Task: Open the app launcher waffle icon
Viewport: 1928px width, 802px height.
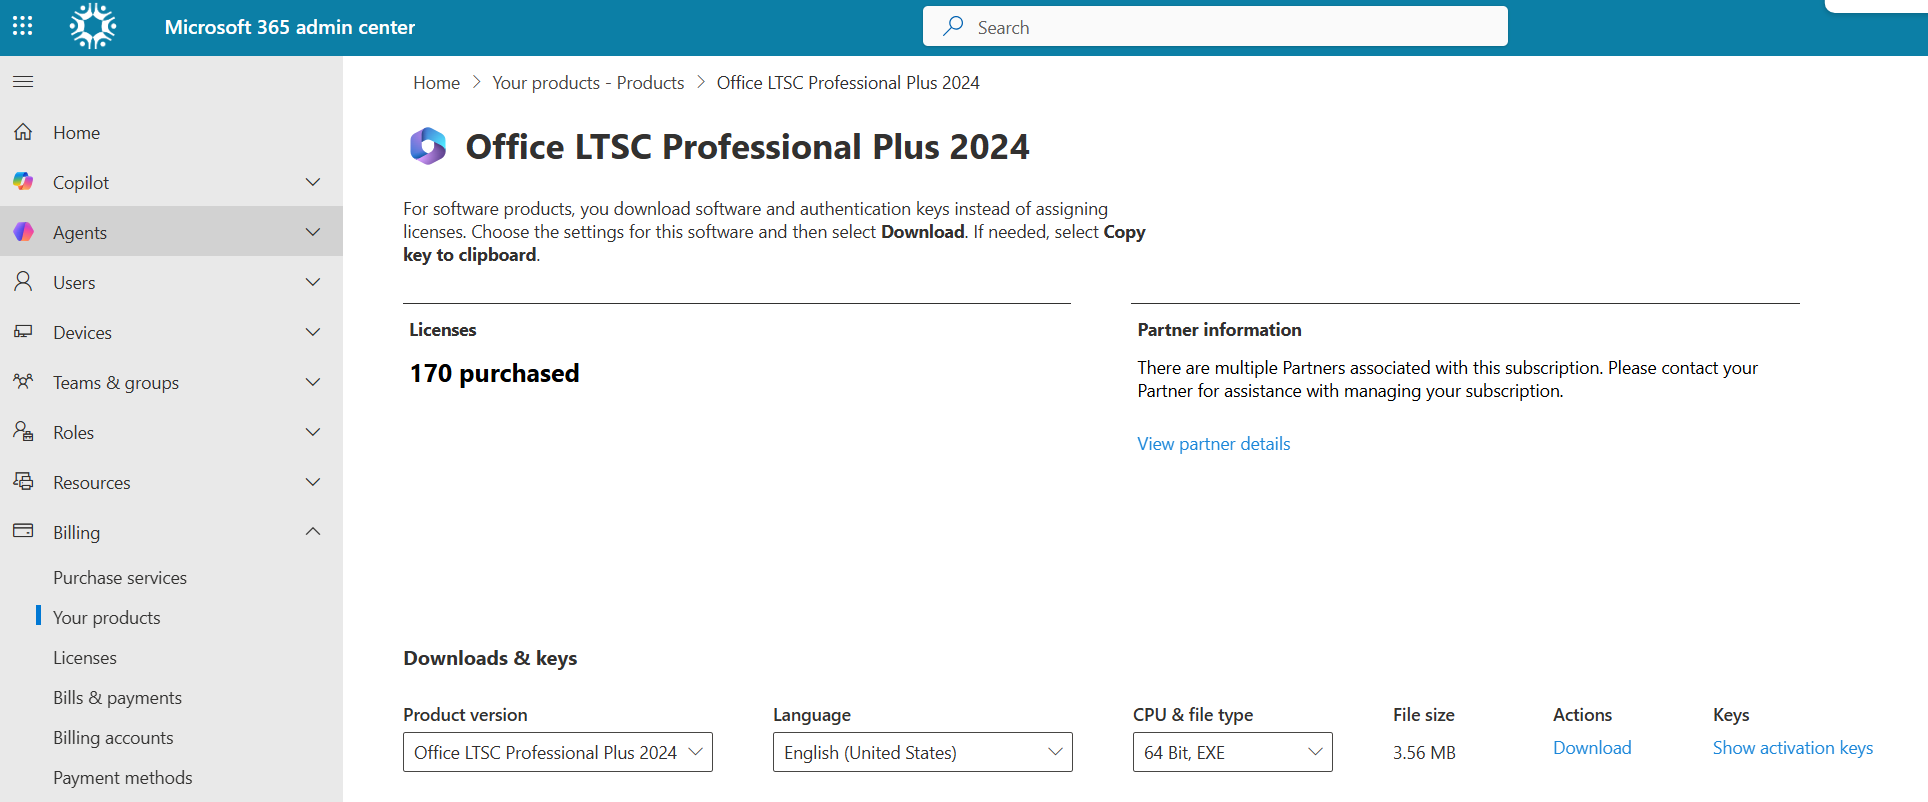Action: pos(22,26)
